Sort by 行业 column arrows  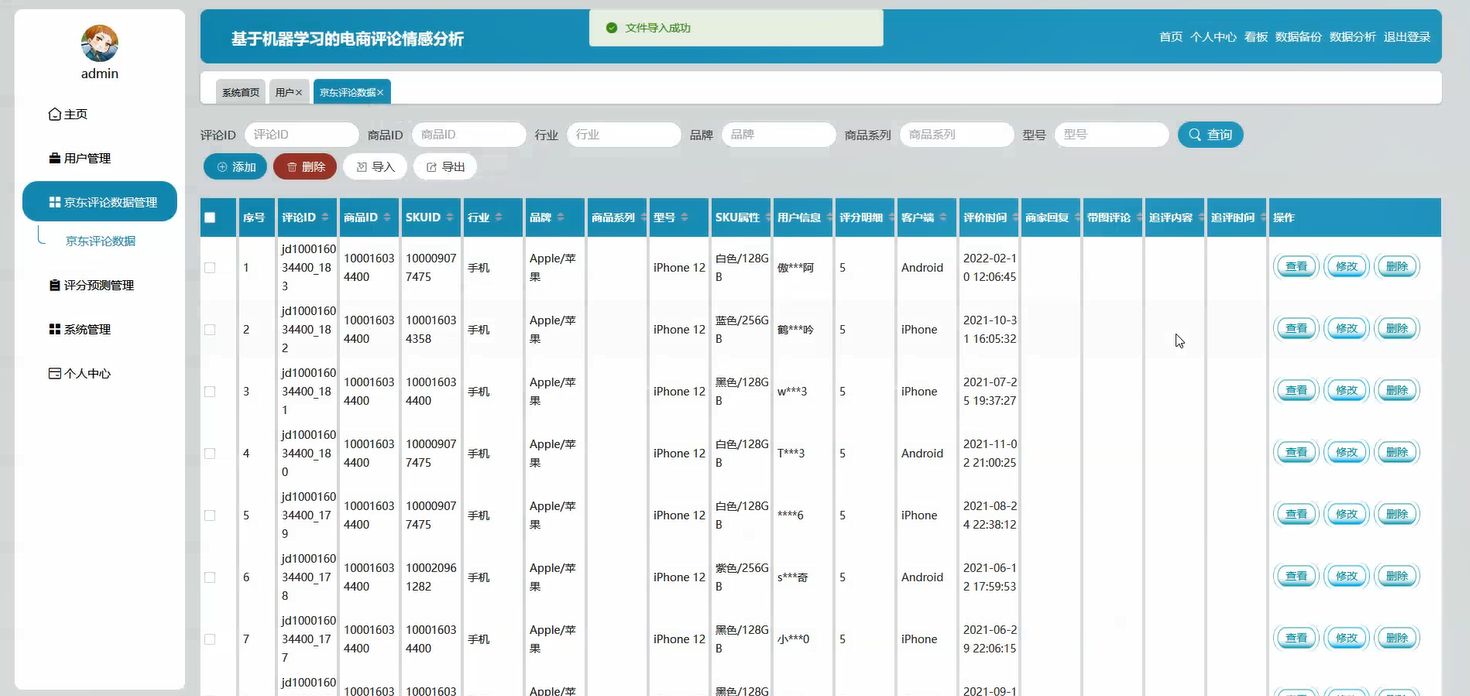(500, 217)
